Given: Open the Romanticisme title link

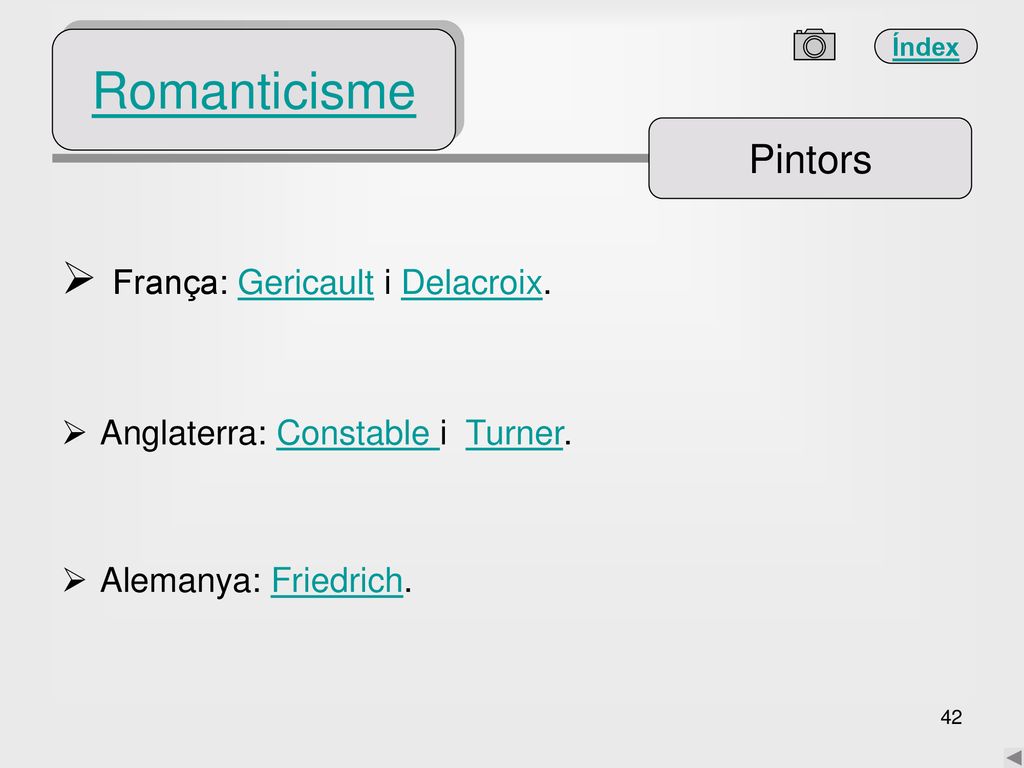Looking at the screenshot, I should pos(254,91).
